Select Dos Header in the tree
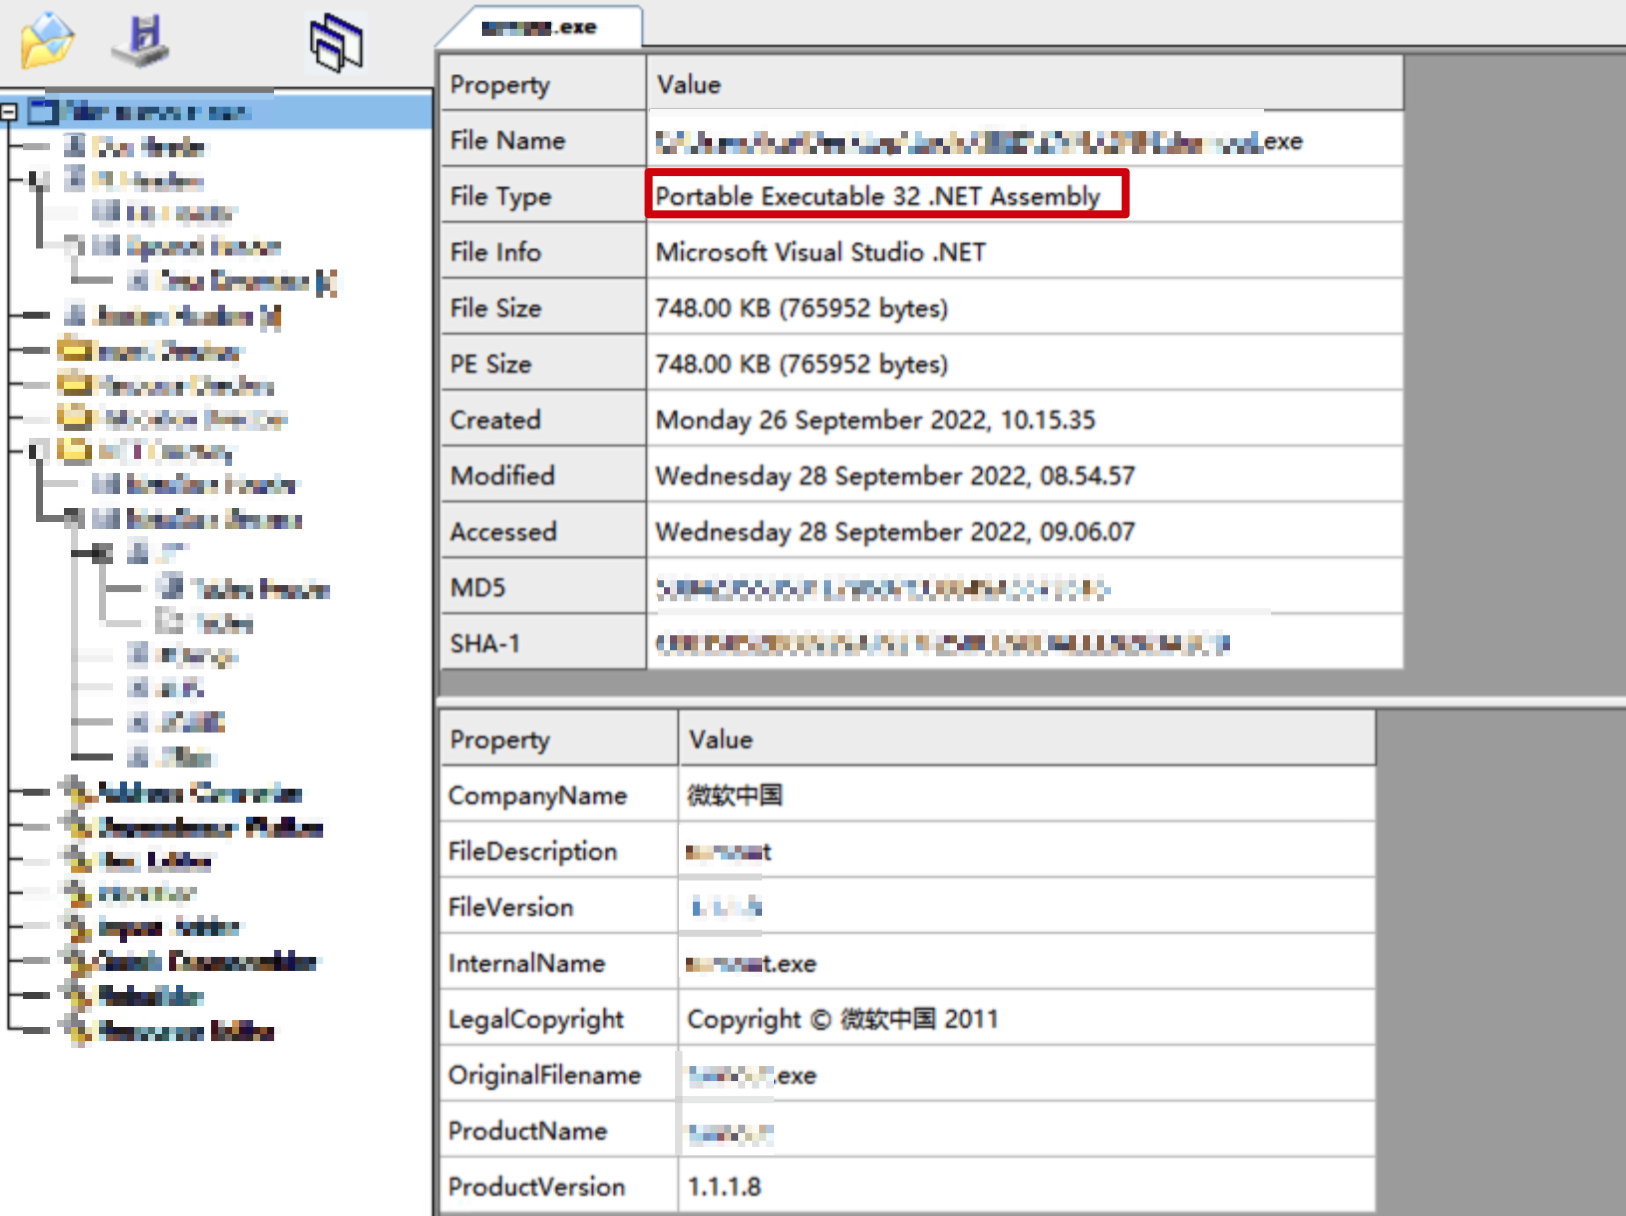This screenshot has width=1626, height=1216. coord(148,147)
